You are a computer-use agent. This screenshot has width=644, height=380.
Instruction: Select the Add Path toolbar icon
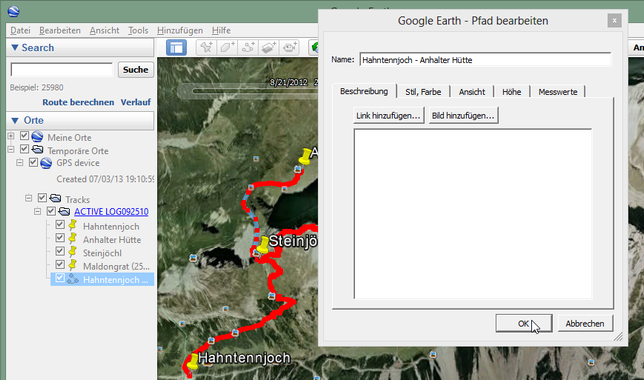(x=248, y=48)
